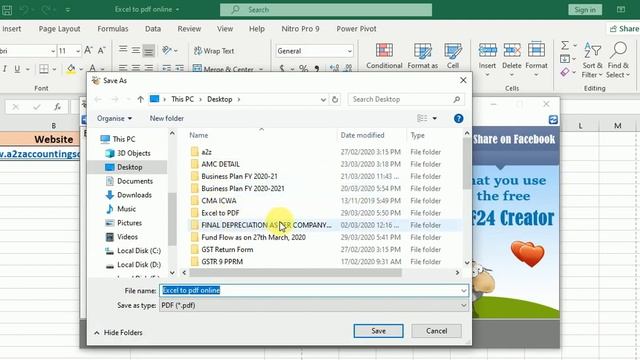Open the Power Pivot tab
Viewport: 640px width, 360px height.
coord(356,29)
